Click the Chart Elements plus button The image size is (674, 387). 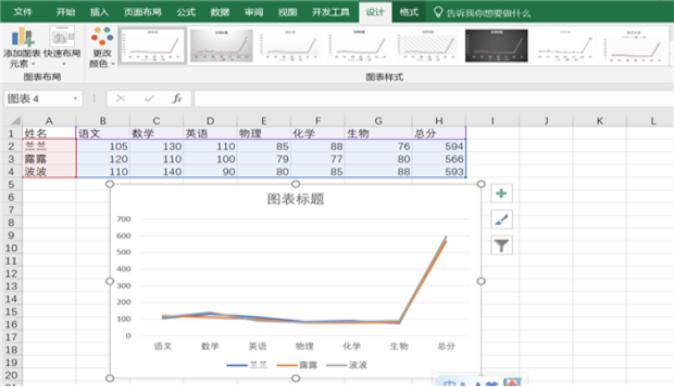[501, 194]
